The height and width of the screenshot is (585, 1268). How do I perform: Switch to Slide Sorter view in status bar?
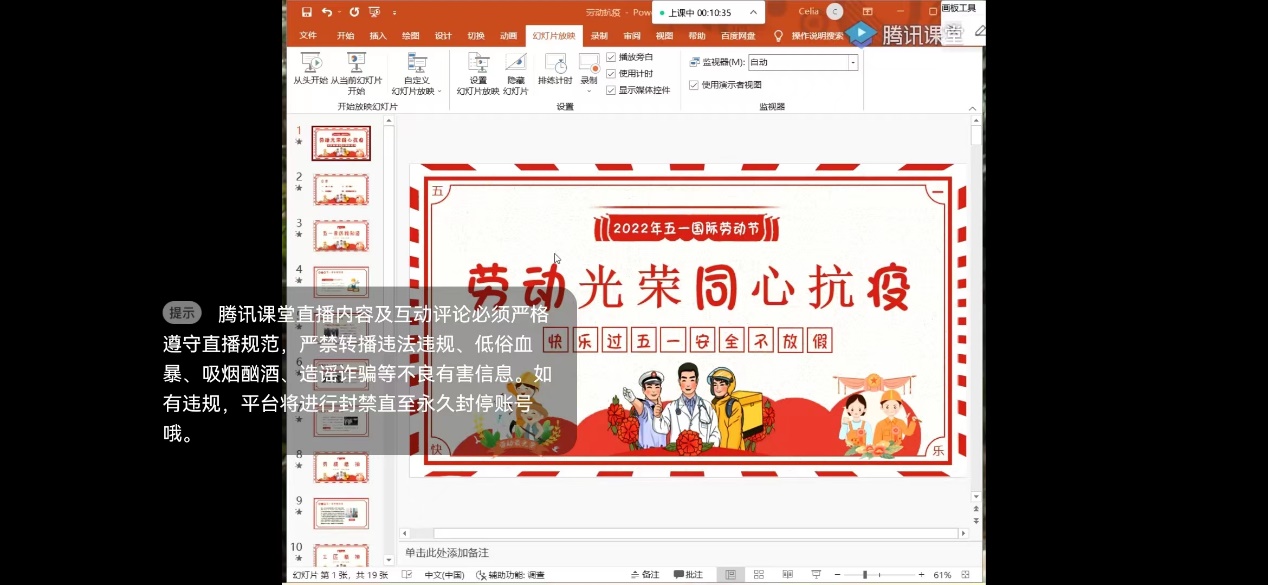pos(759,575)
